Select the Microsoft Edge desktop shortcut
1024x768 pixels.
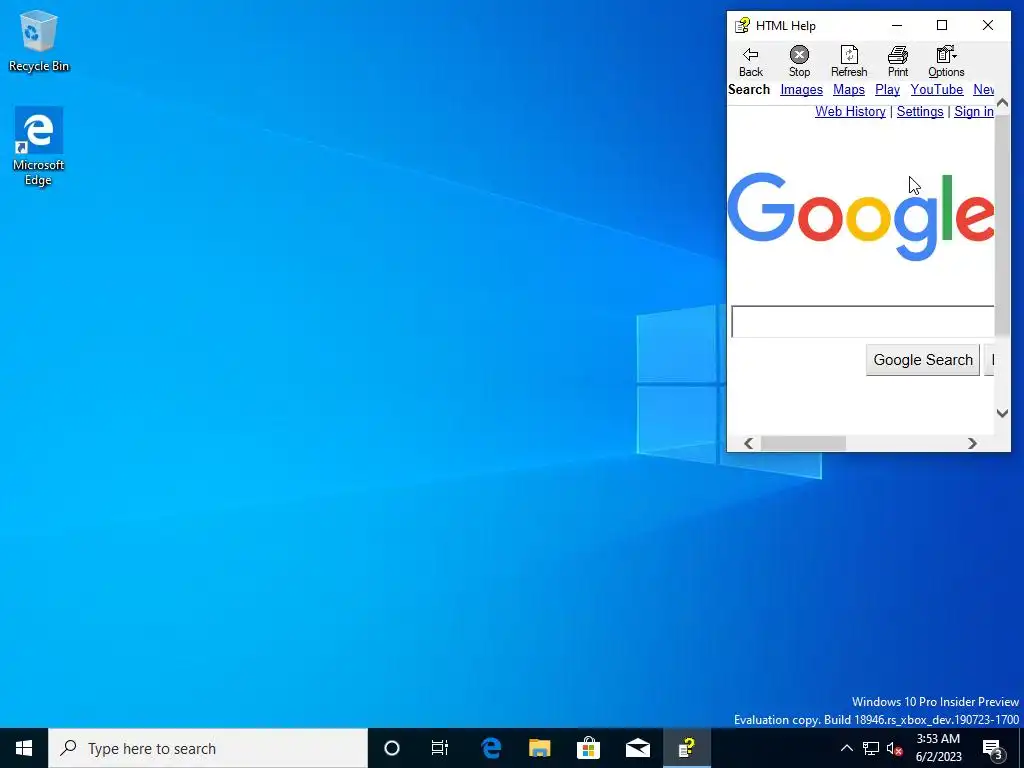coord(39,147)
